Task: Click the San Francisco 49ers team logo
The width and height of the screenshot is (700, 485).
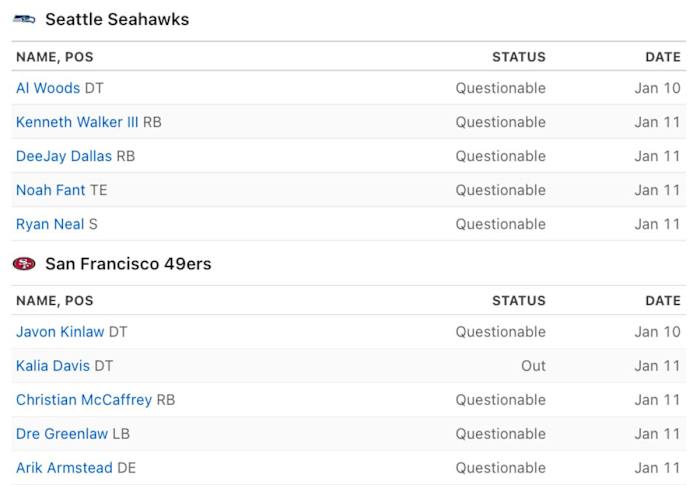Action: (24, 264)
